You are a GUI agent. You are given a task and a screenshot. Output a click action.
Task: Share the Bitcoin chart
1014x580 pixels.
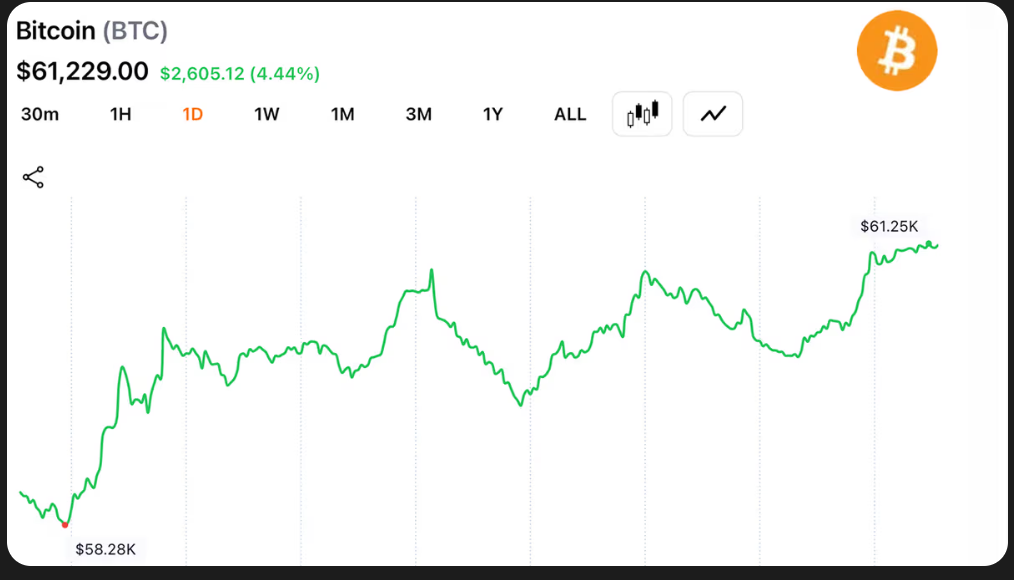[33, 177]
